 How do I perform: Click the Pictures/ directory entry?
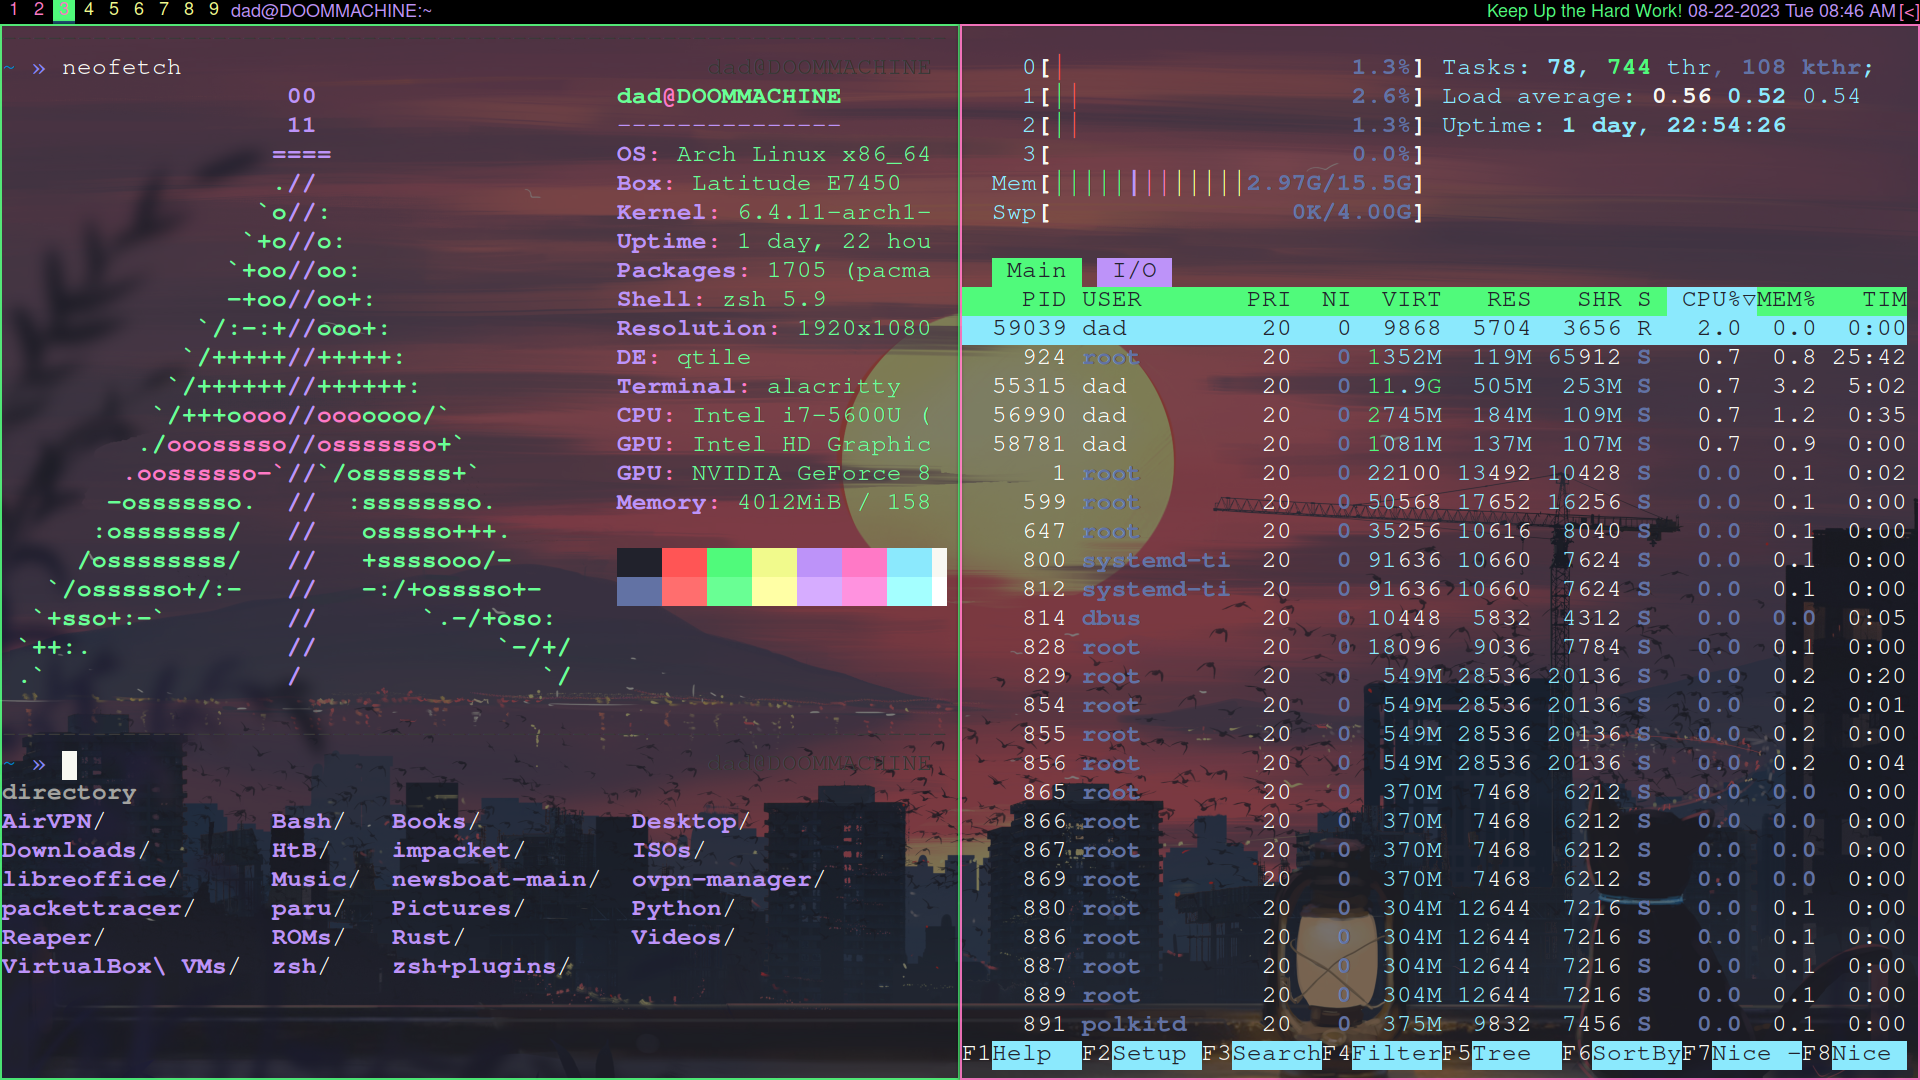[x=458, y=909]
